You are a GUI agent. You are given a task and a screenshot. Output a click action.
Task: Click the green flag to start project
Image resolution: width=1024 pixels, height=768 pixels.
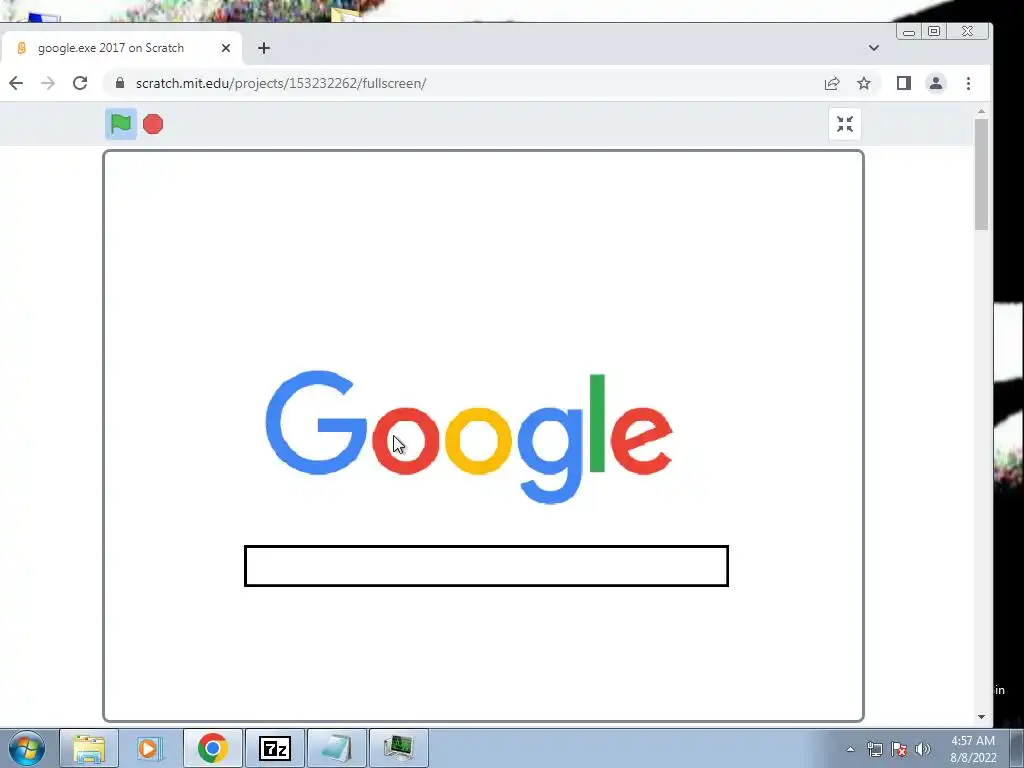coord(121,124)
